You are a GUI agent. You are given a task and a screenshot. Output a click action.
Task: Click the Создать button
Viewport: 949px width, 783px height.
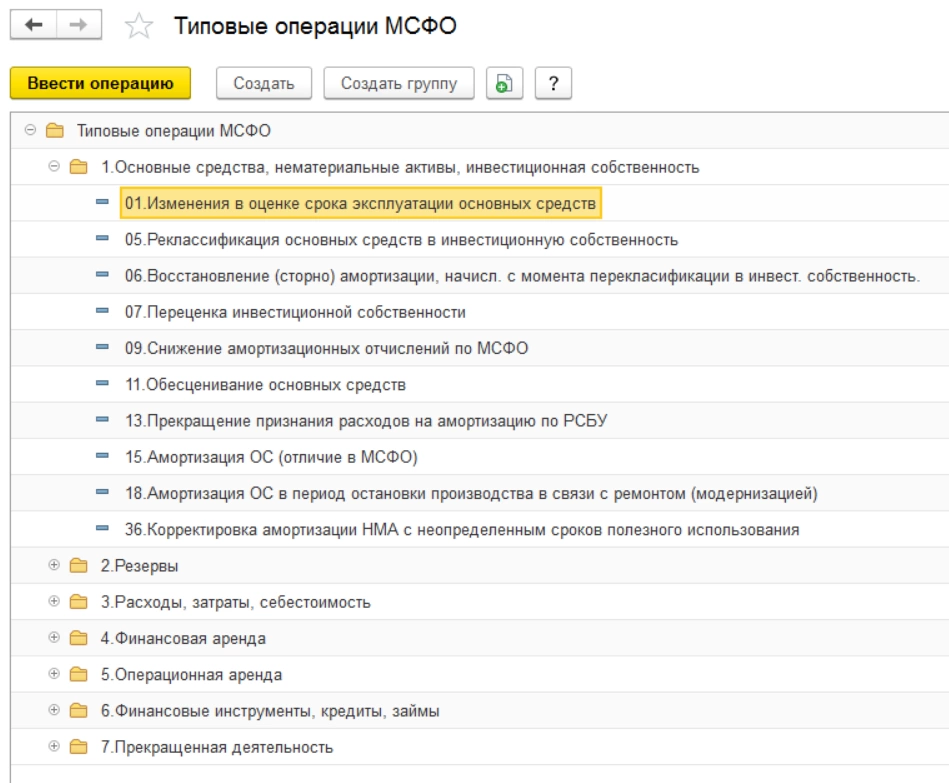tap(264, 84)
